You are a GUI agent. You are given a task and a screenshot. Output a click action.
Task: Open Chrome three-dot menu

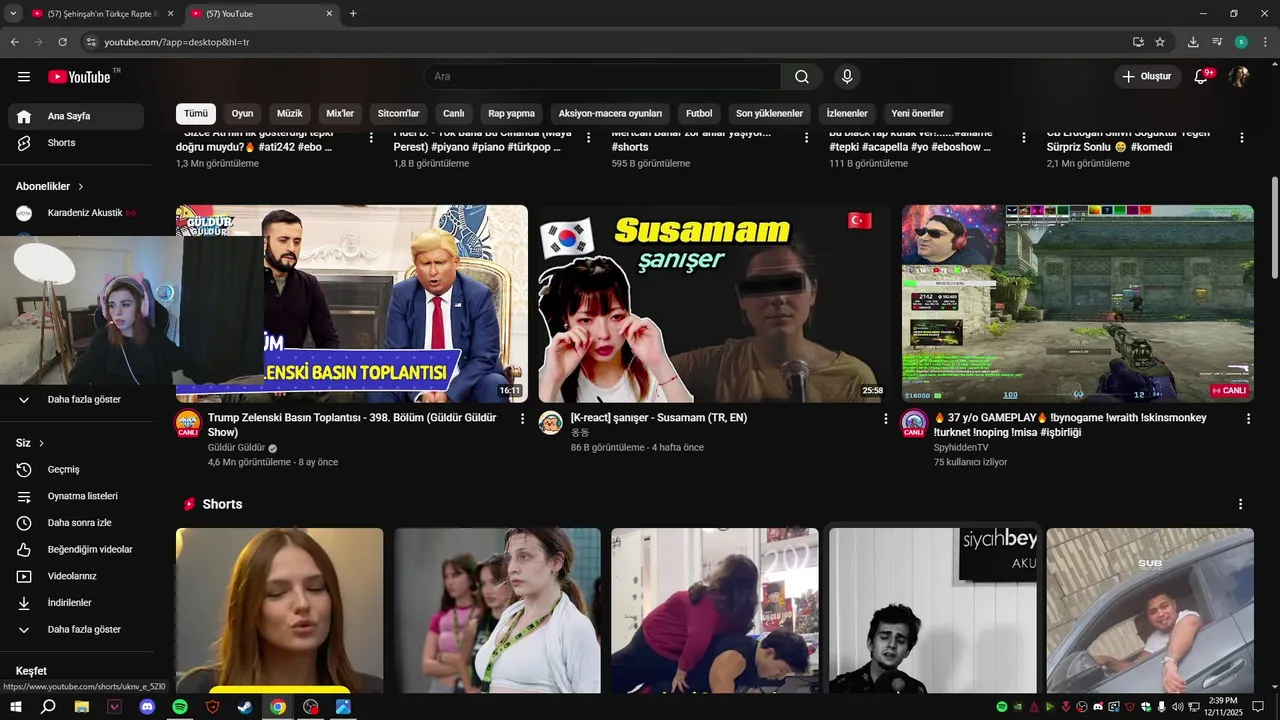pos(1264,42)
